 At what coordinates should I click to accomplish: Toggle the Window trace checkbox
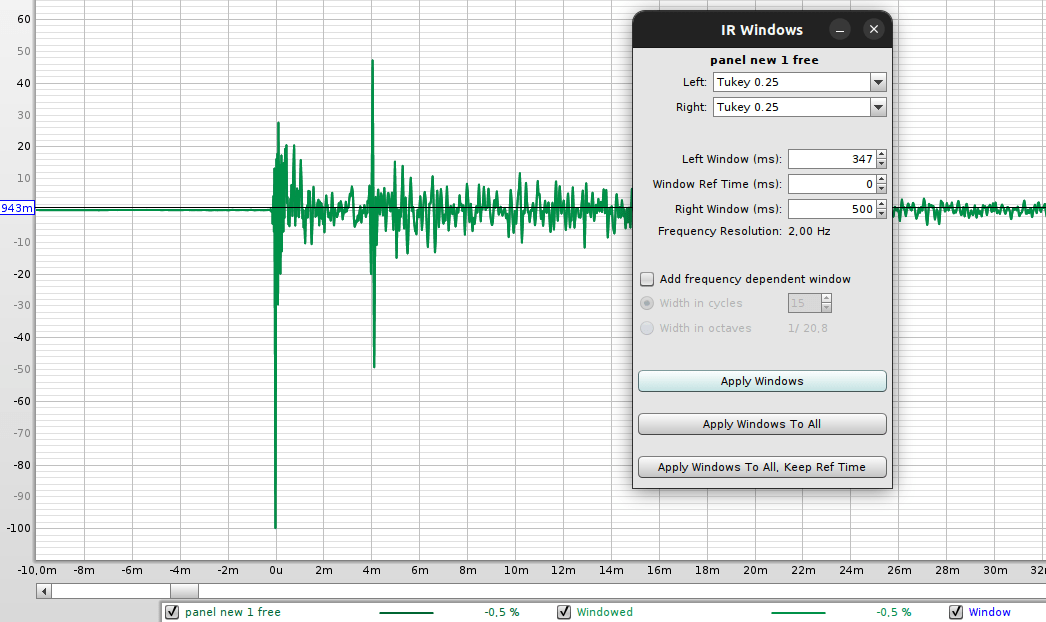(x=956, y=612)
